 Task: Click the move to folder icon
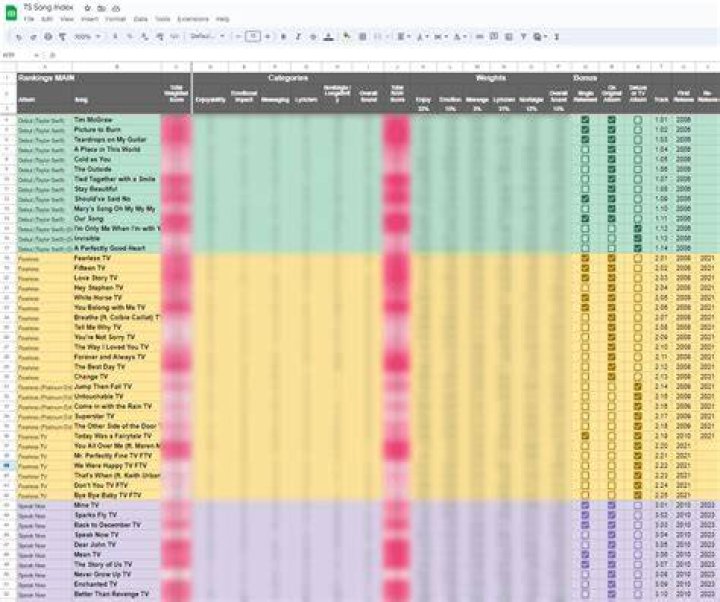coord(101,8)
